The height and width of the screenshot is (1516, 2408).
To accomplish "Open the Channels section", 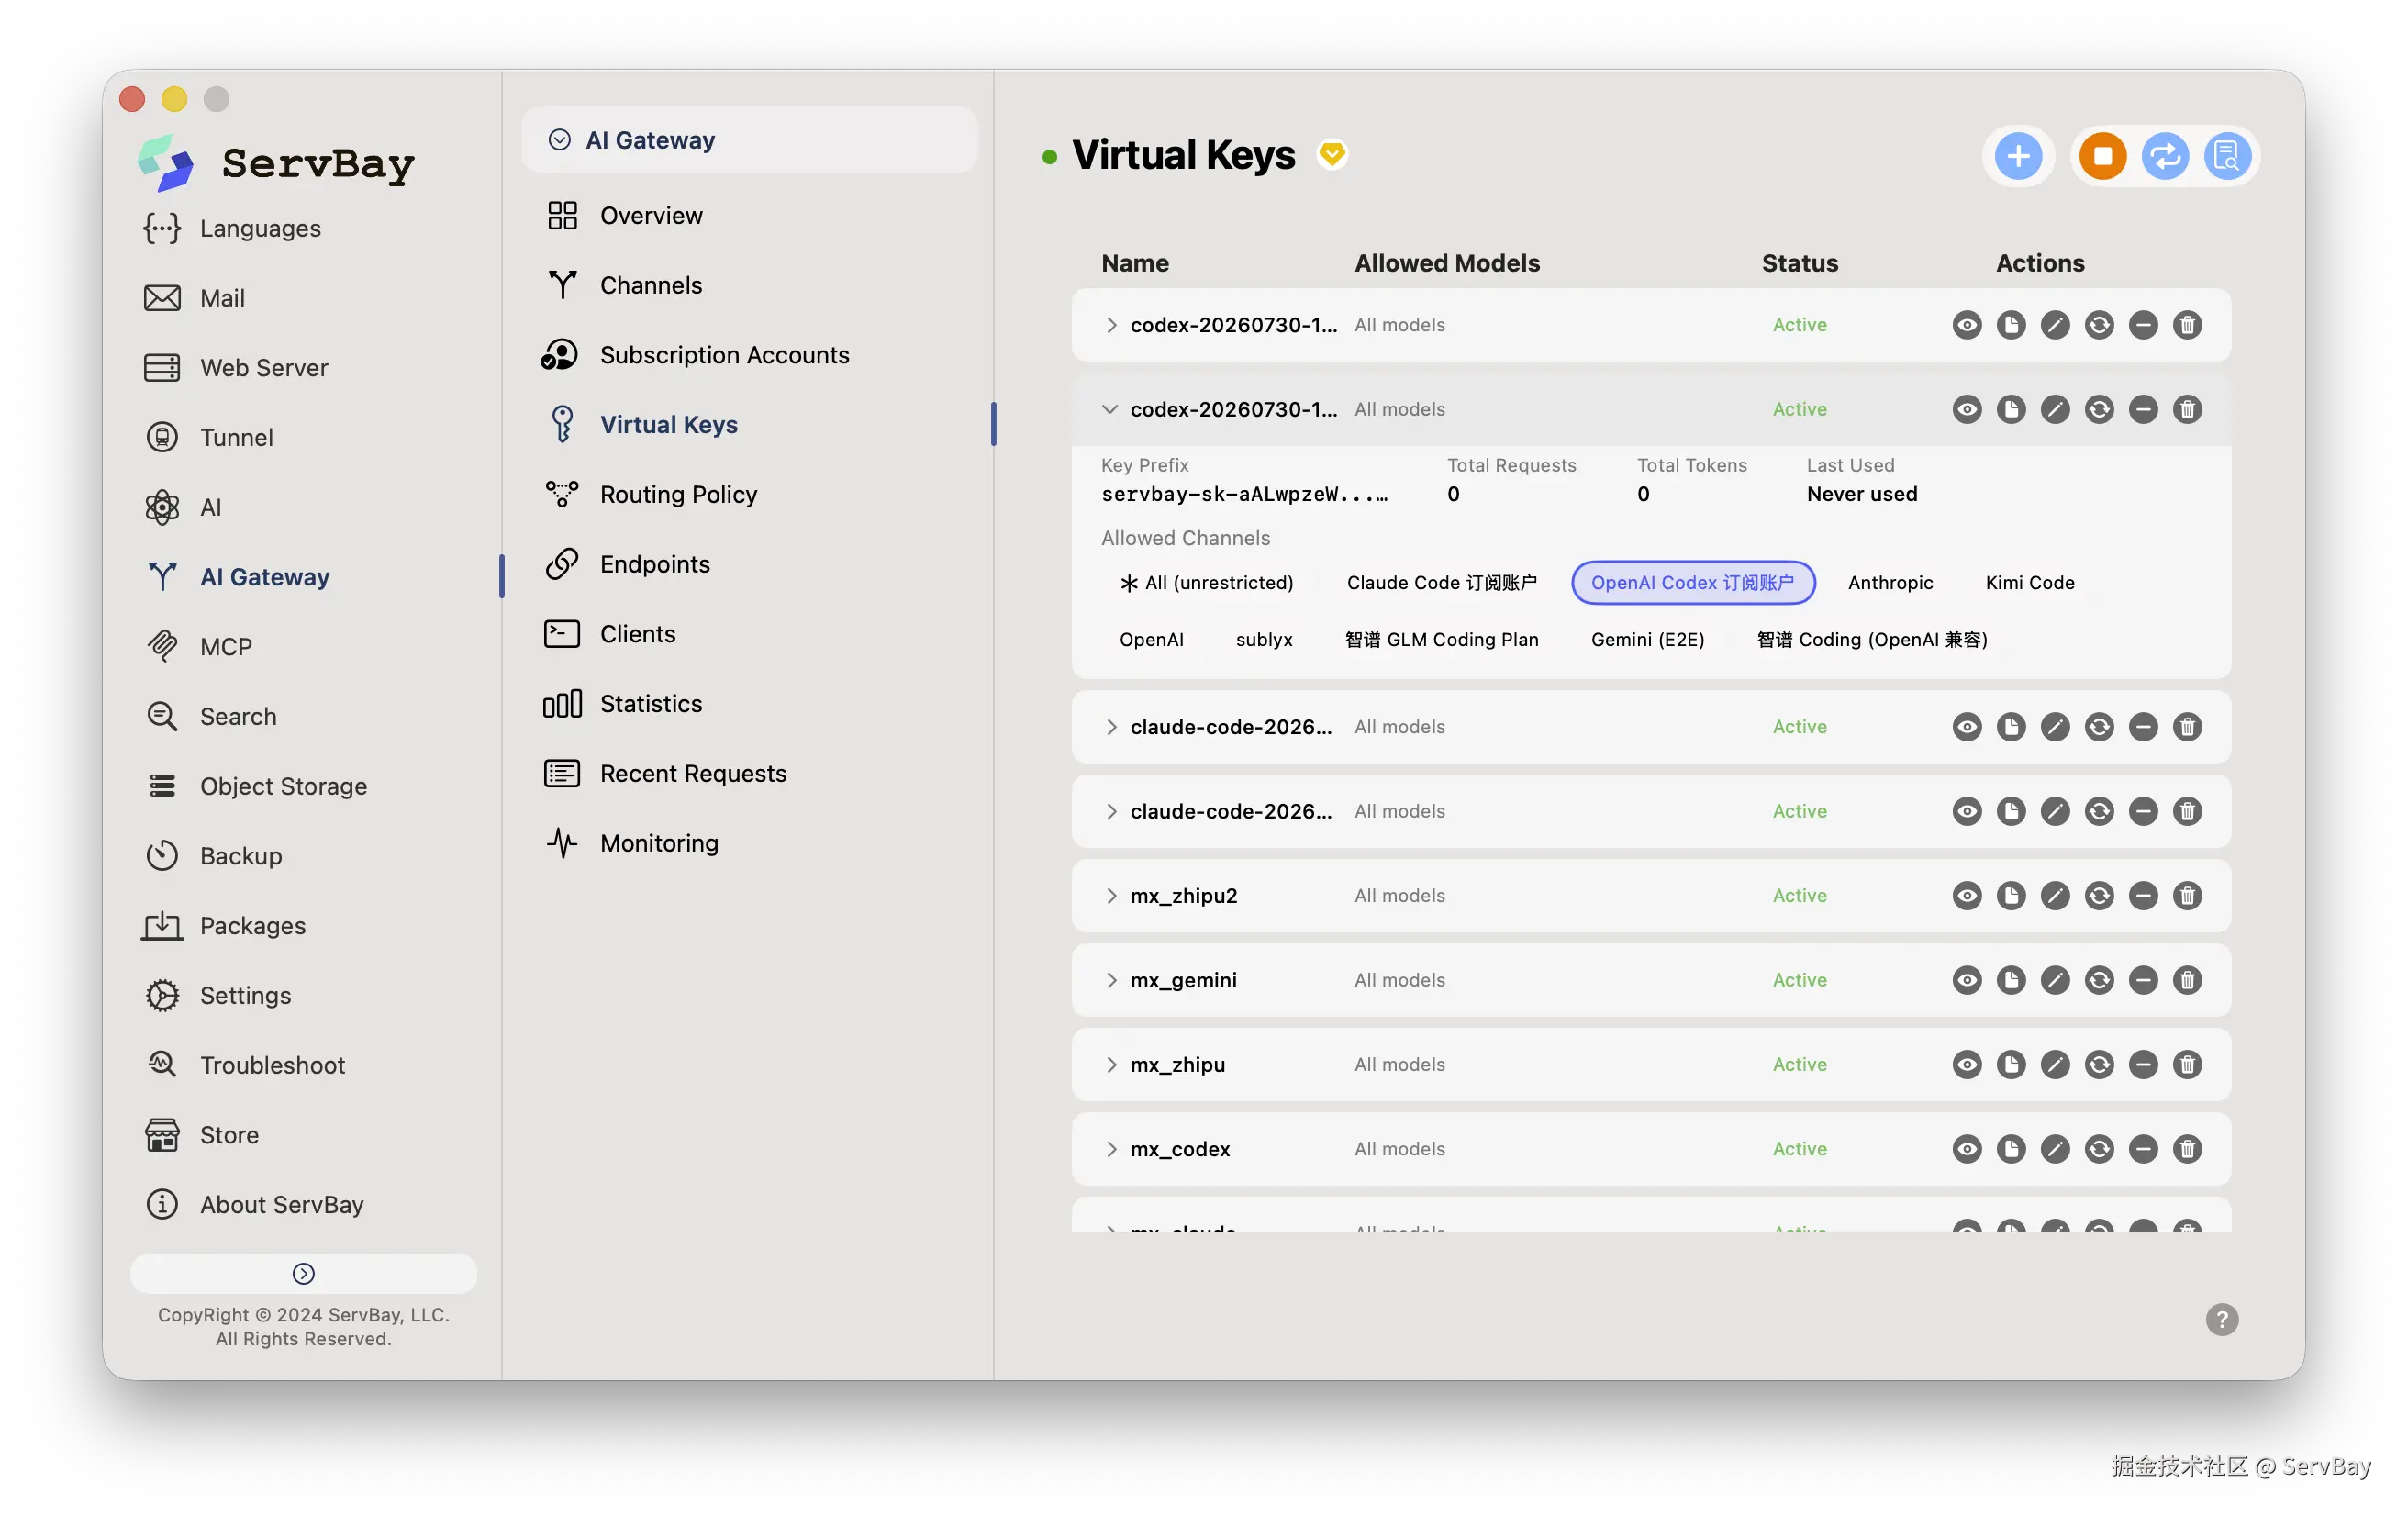I will [x=650, y=285].
